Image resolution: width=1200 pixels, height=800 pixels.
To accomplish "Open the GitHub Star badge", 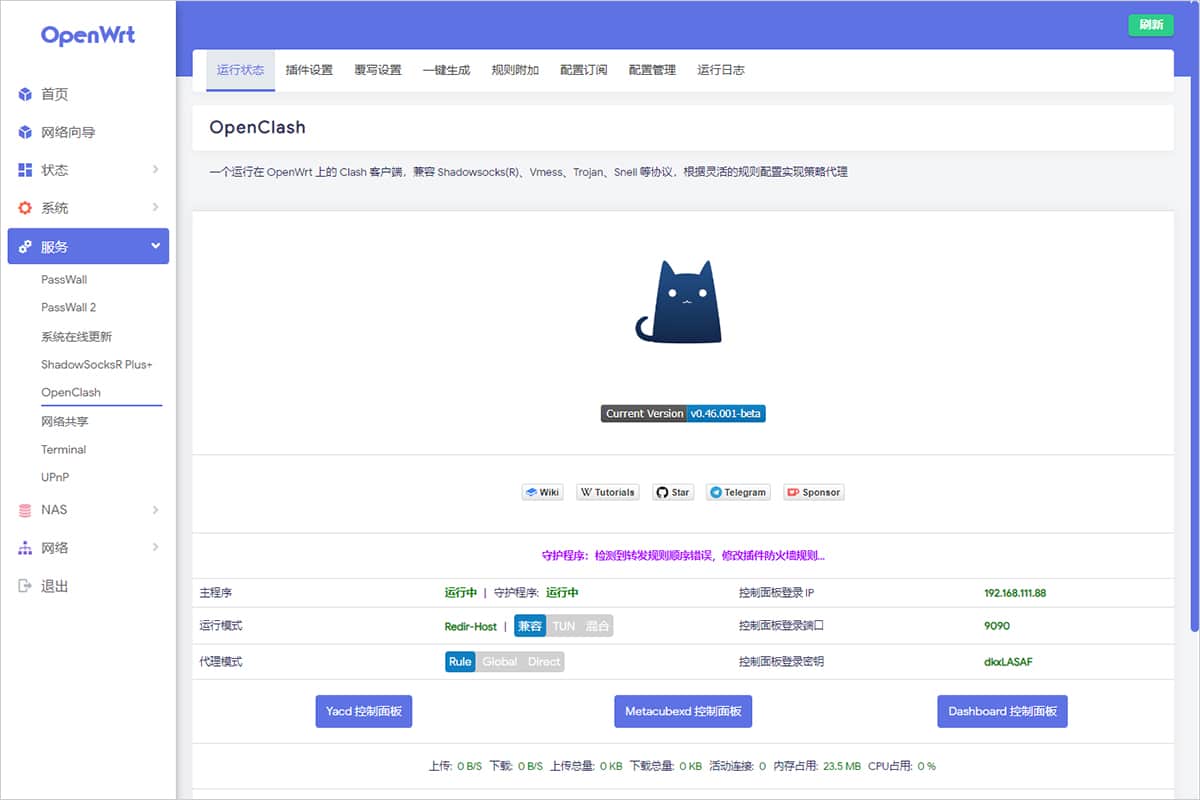I will tap(673, 492).
